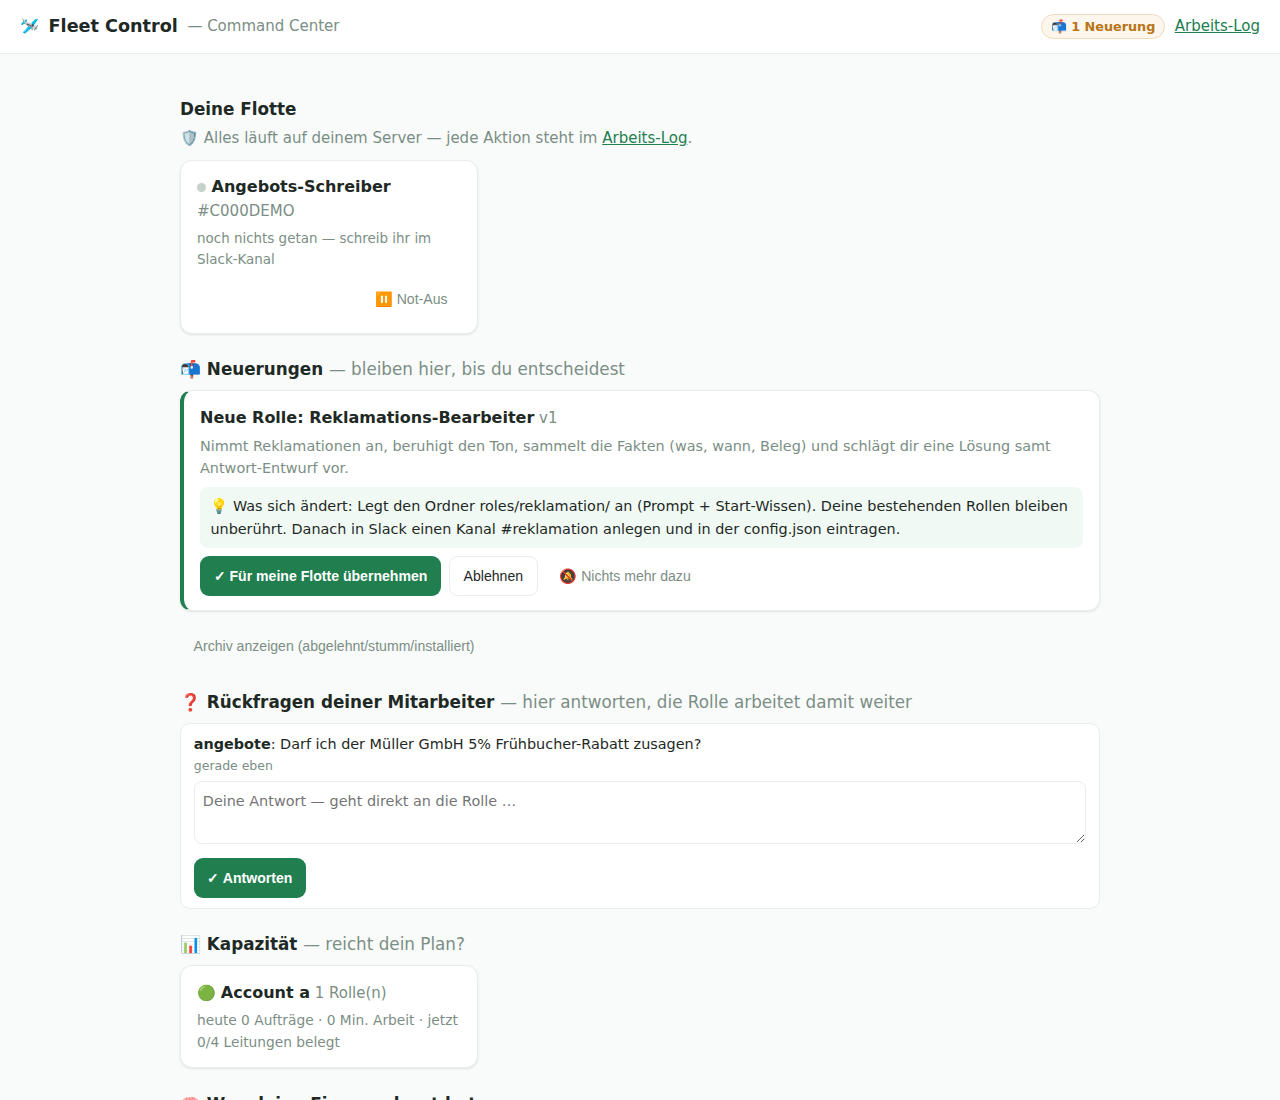Click the Fleet Control plane logo icon
1280x1100 pixels.
coord(30,26)
